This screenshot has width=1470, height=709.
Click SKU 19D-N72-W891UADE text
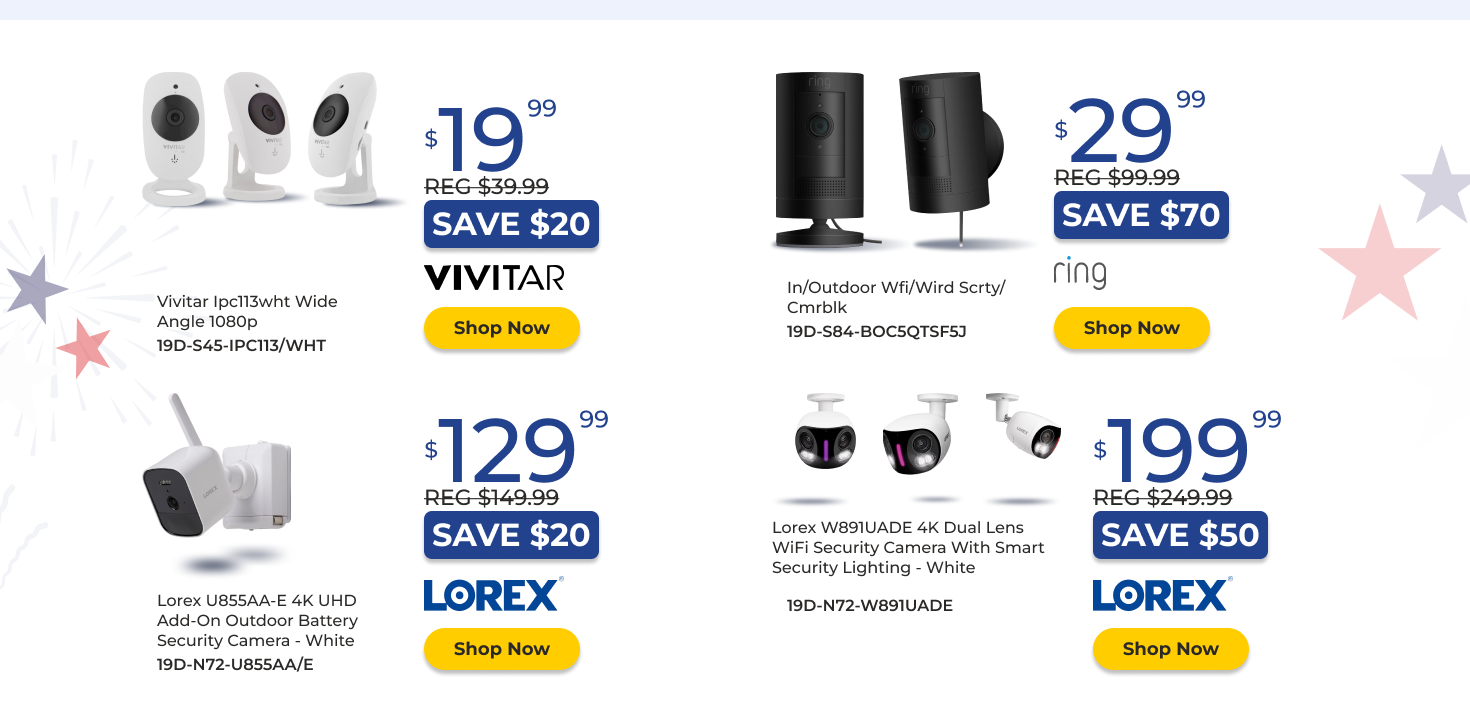click(869, 605)
